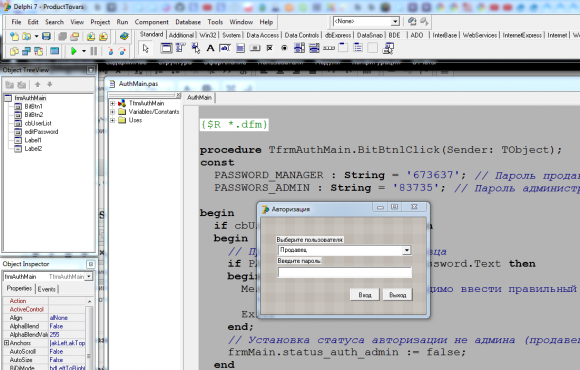Select the arrow pointer tool in palette
Screen dimensions: 580x370
(146, 48)
